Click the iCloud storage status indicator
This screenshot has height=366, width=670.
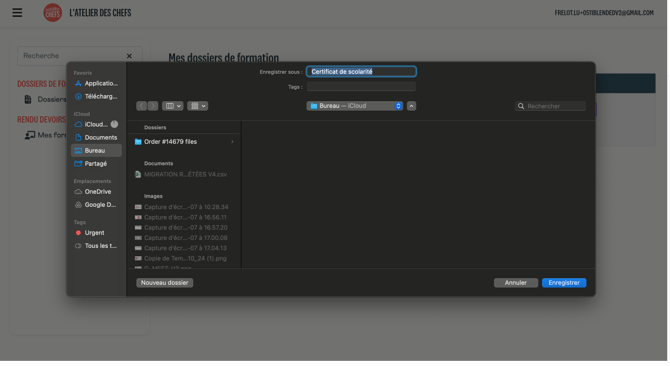tap(115, 125)
